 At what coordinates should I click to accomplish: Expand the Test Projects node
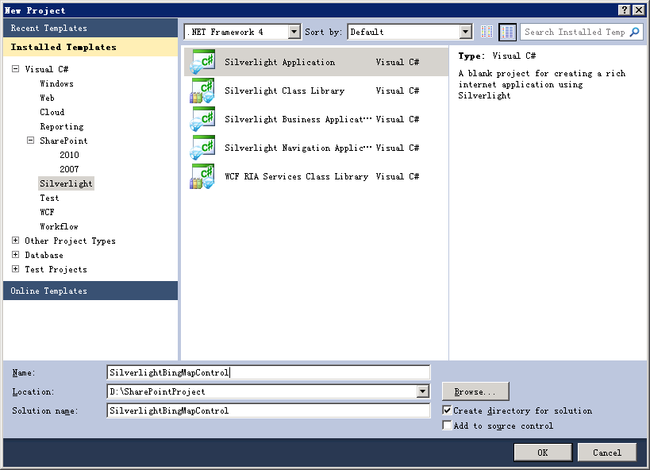tap(15, 269)
